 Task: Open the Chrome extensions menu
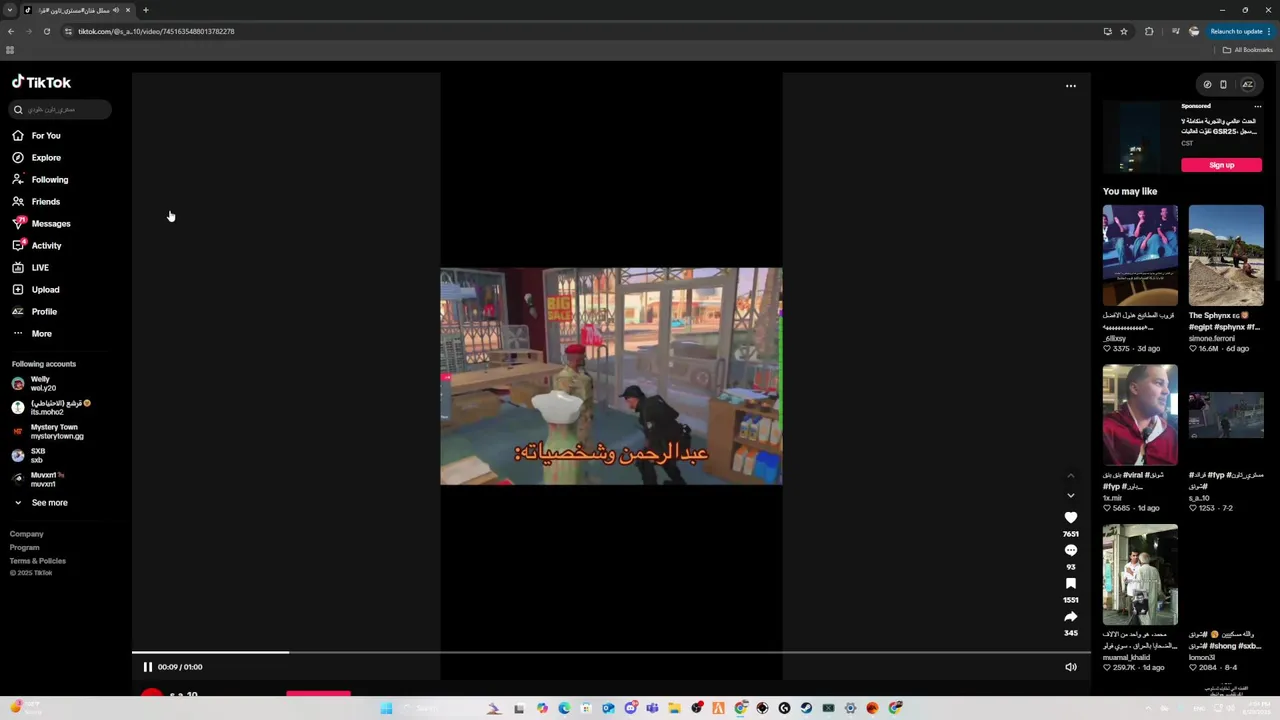1149,31
